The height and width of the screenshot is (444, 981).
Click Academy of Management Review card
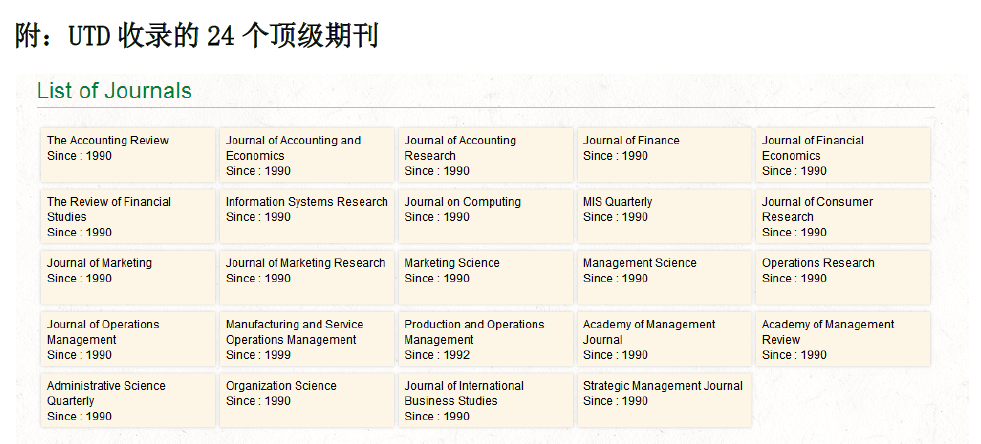(843, 339)
